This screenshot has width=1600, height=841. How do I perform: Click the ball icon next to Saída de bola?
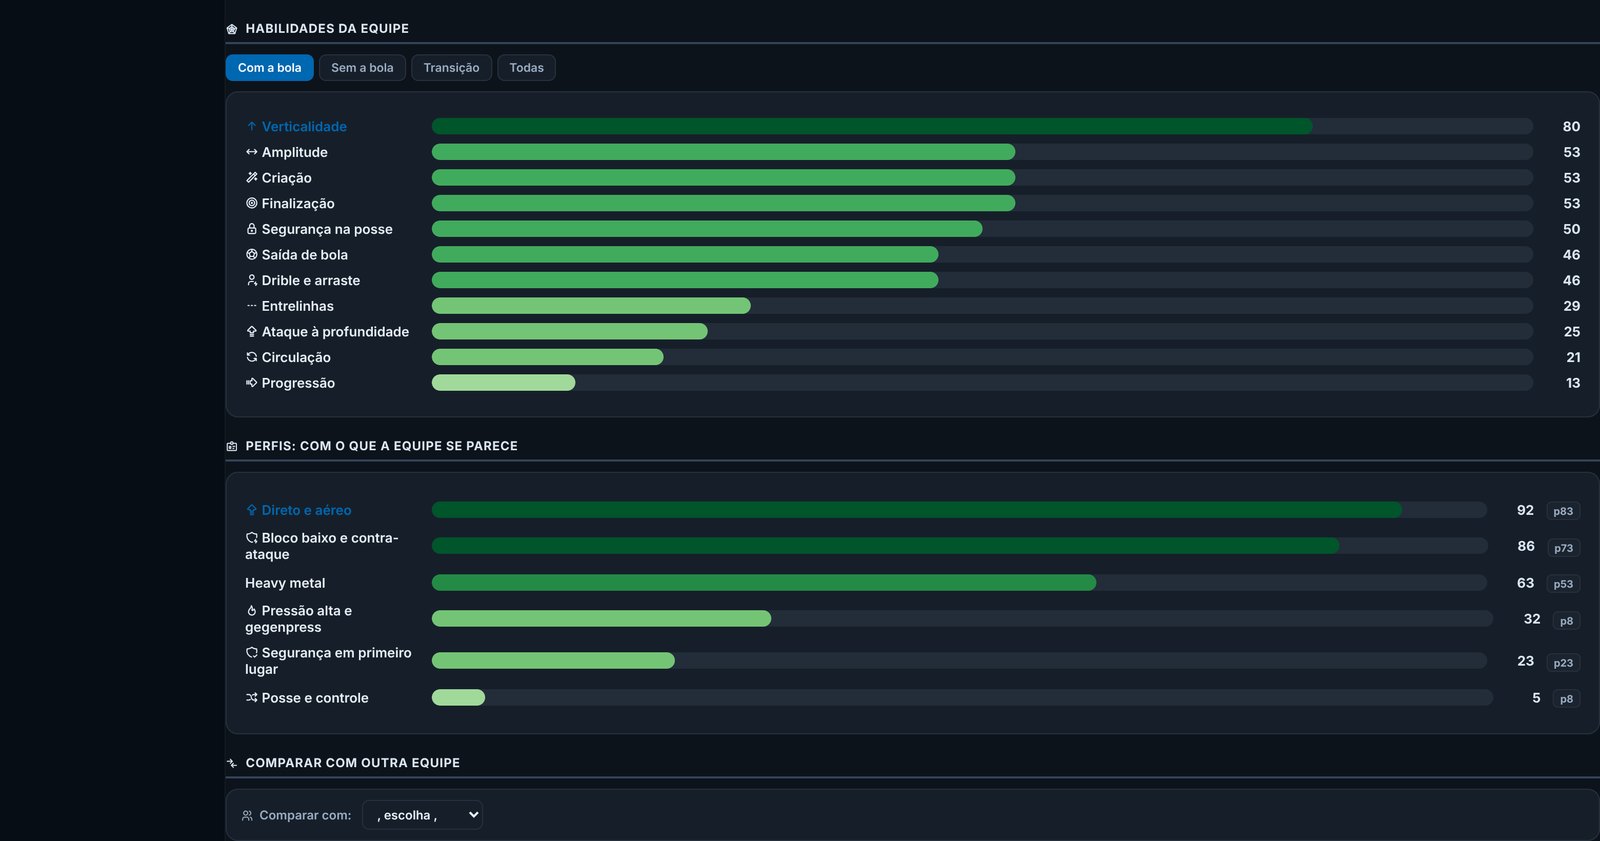click(251, 255)
